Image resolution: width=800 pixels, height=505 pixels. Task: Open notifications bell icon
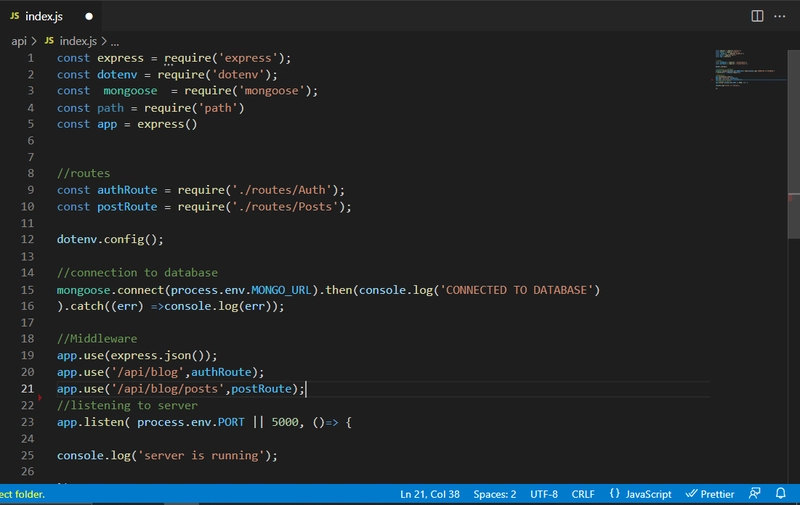point(781,493)
